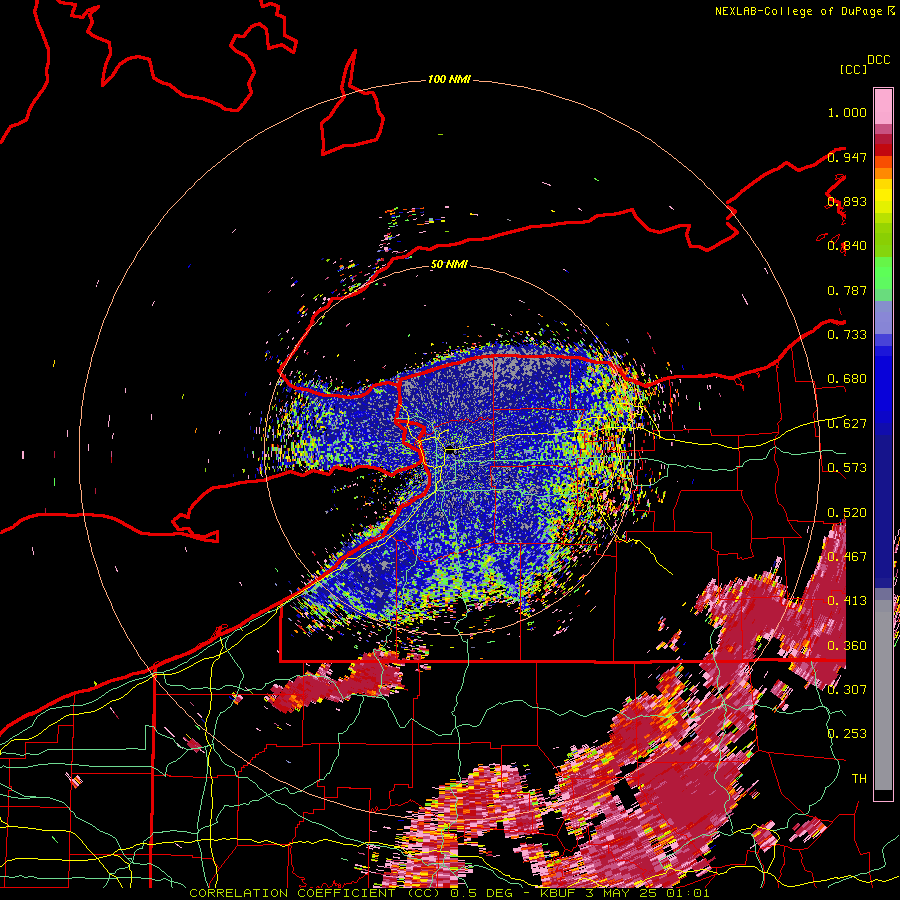
Task: Click the 0.253 scale value
Action: (847, 734)
